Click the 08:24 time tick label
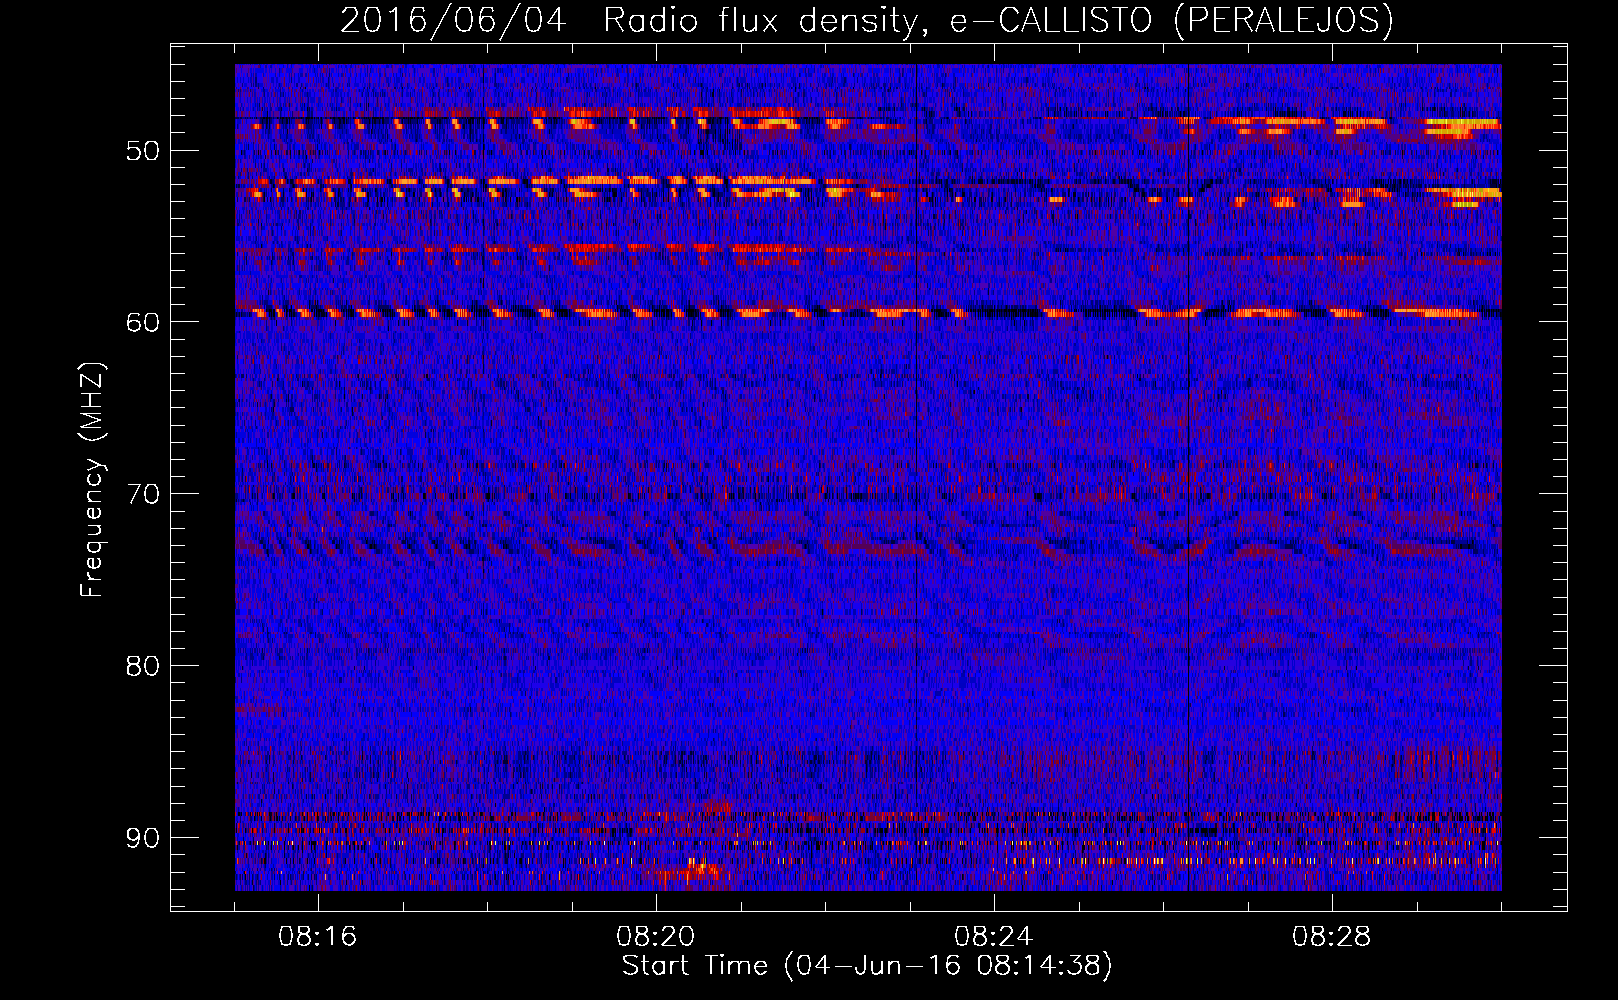 tap(994, 937)
